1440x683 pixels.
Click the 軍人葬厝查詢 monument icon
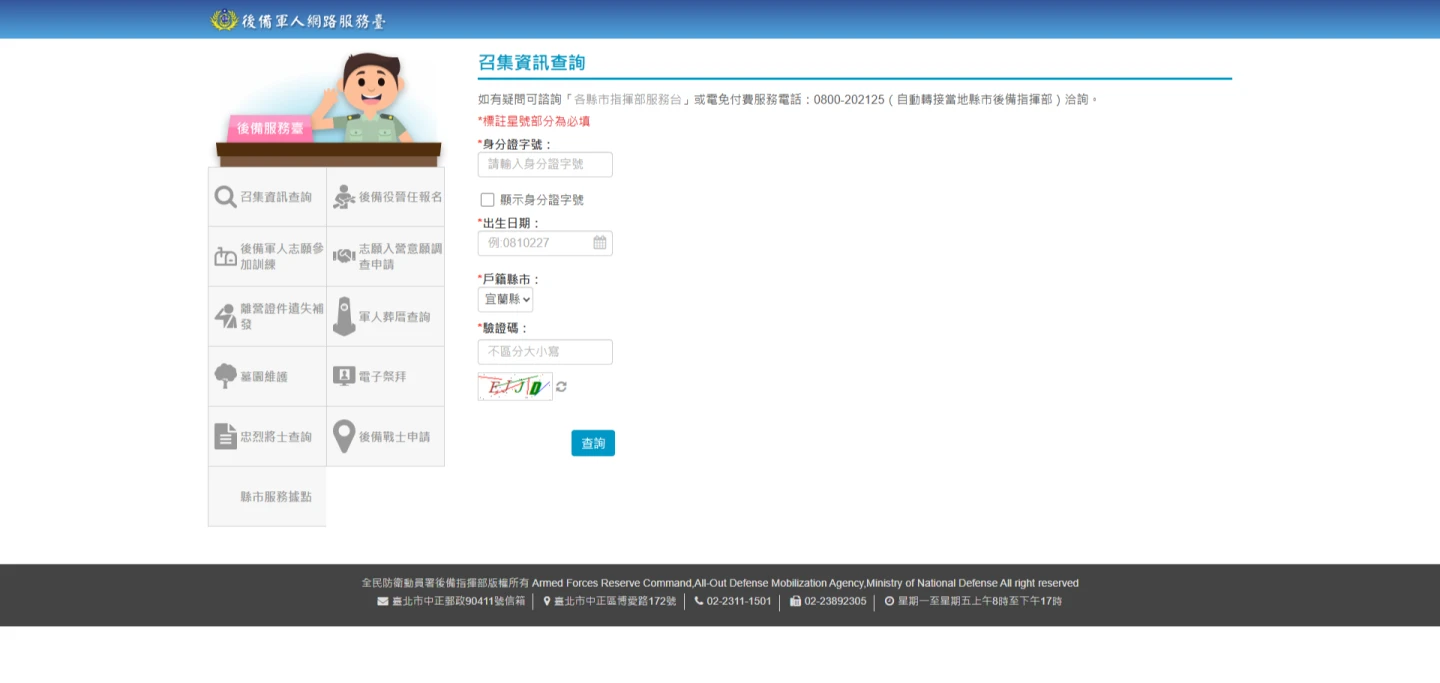pyautogui.click(x=344, y=317)
